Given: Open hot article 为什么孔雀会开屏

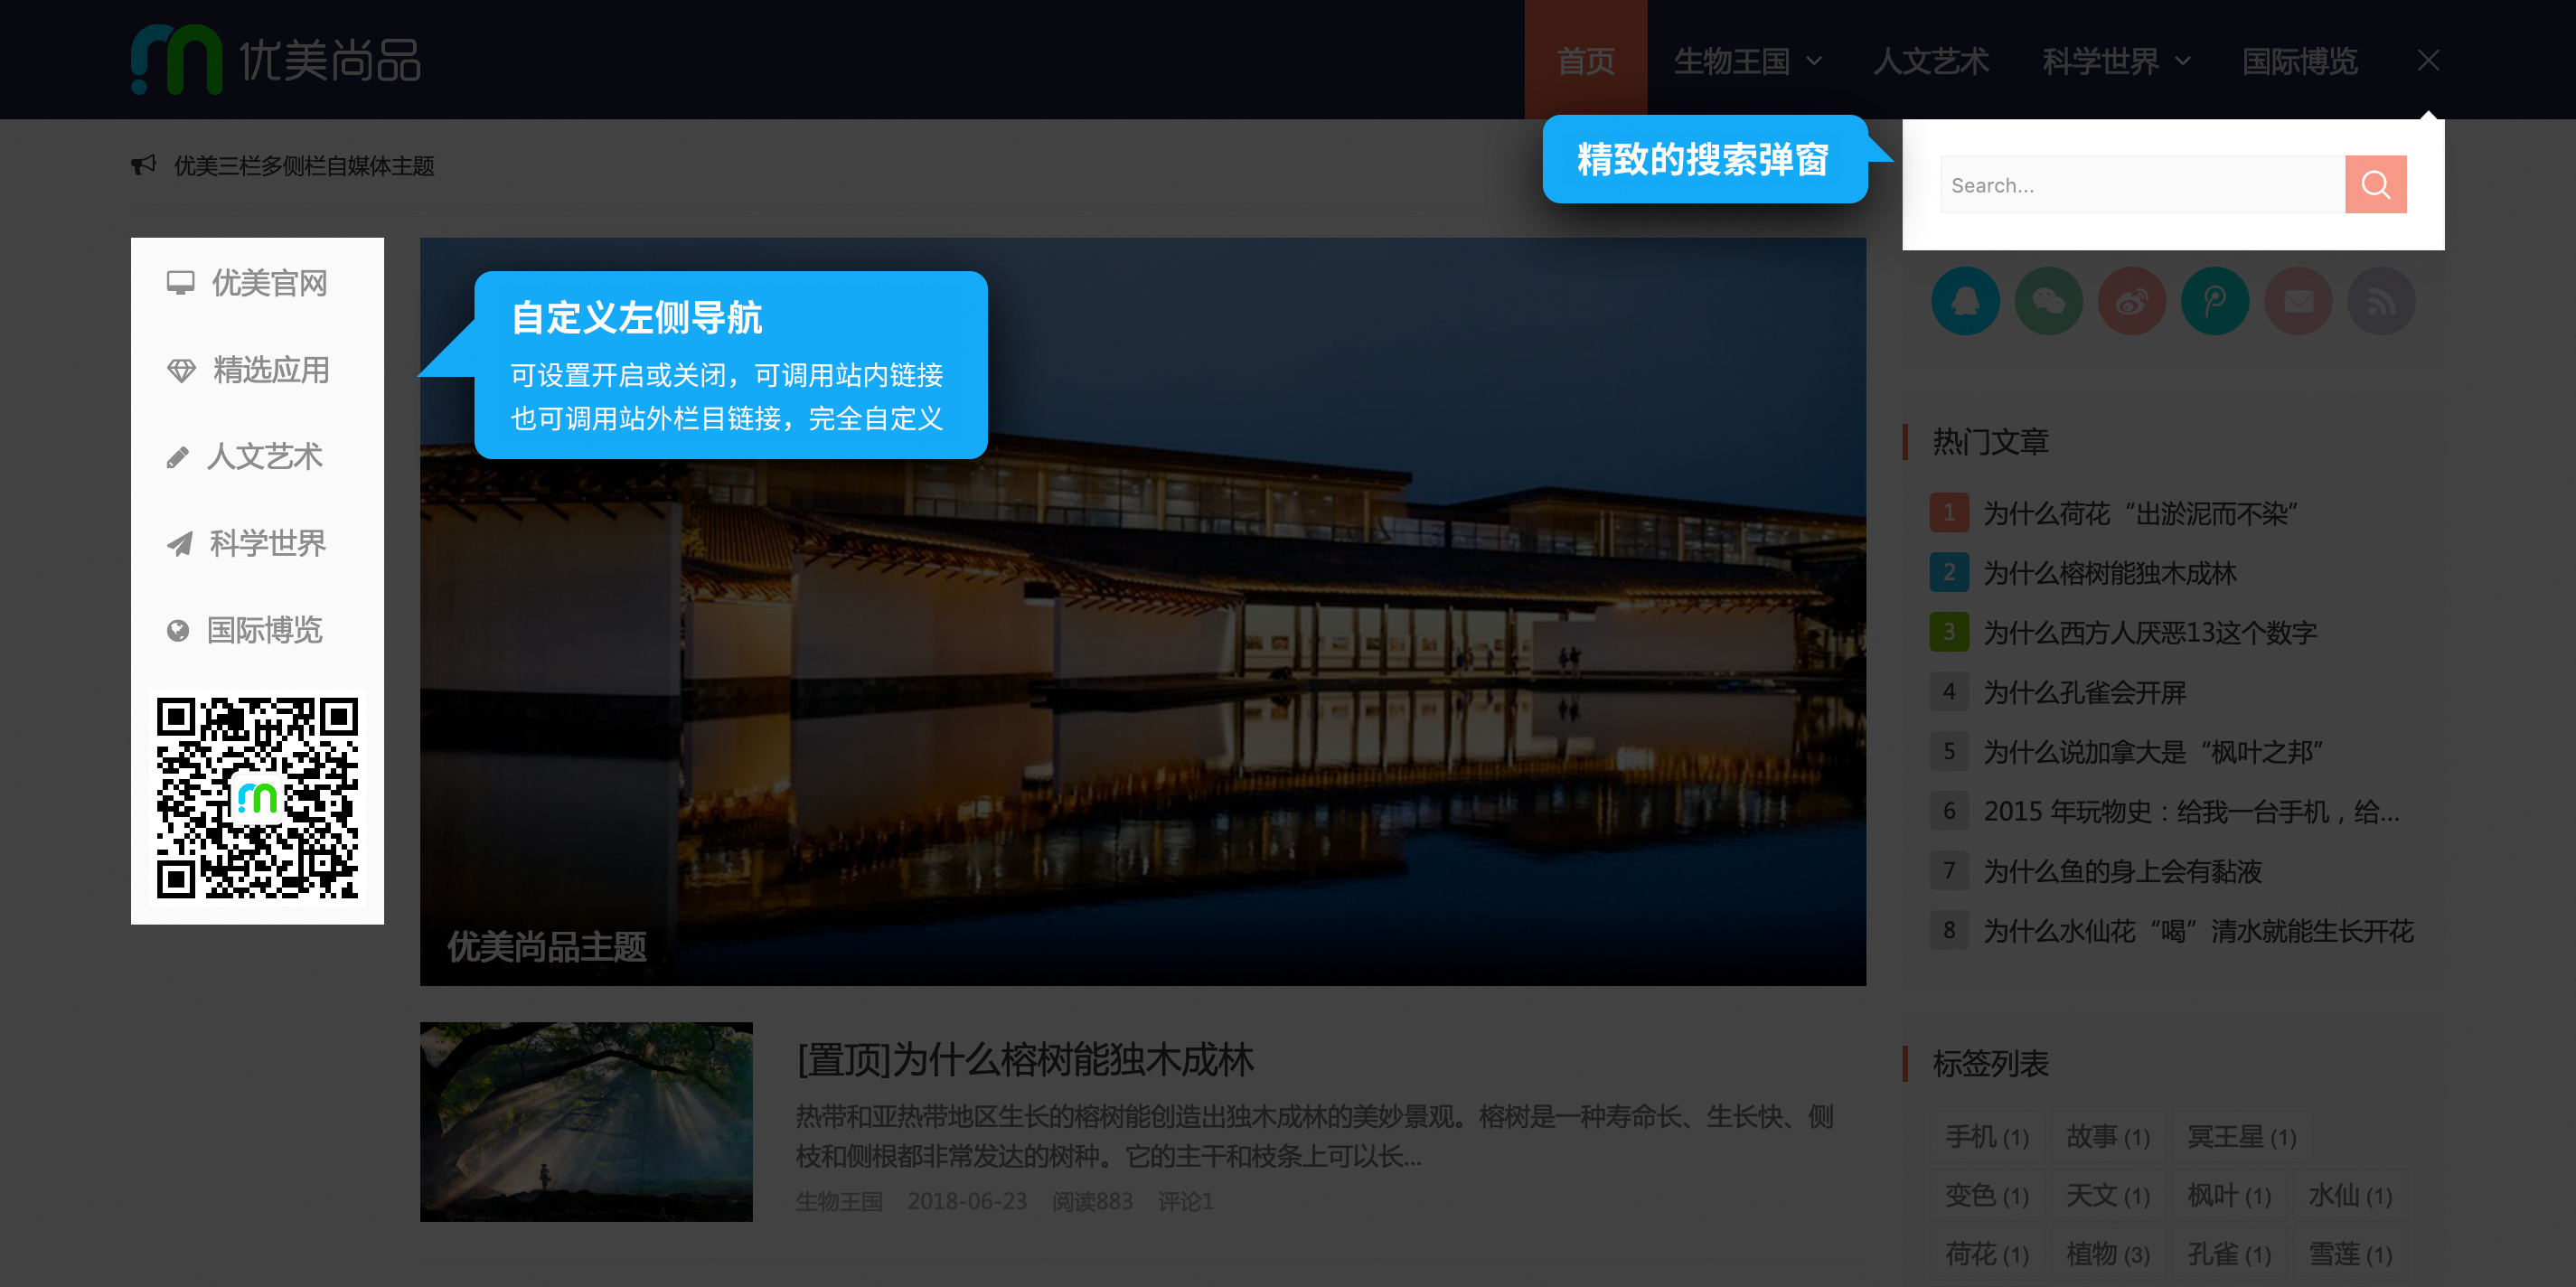Looking at the screenshot, I should pos(2084,692).
